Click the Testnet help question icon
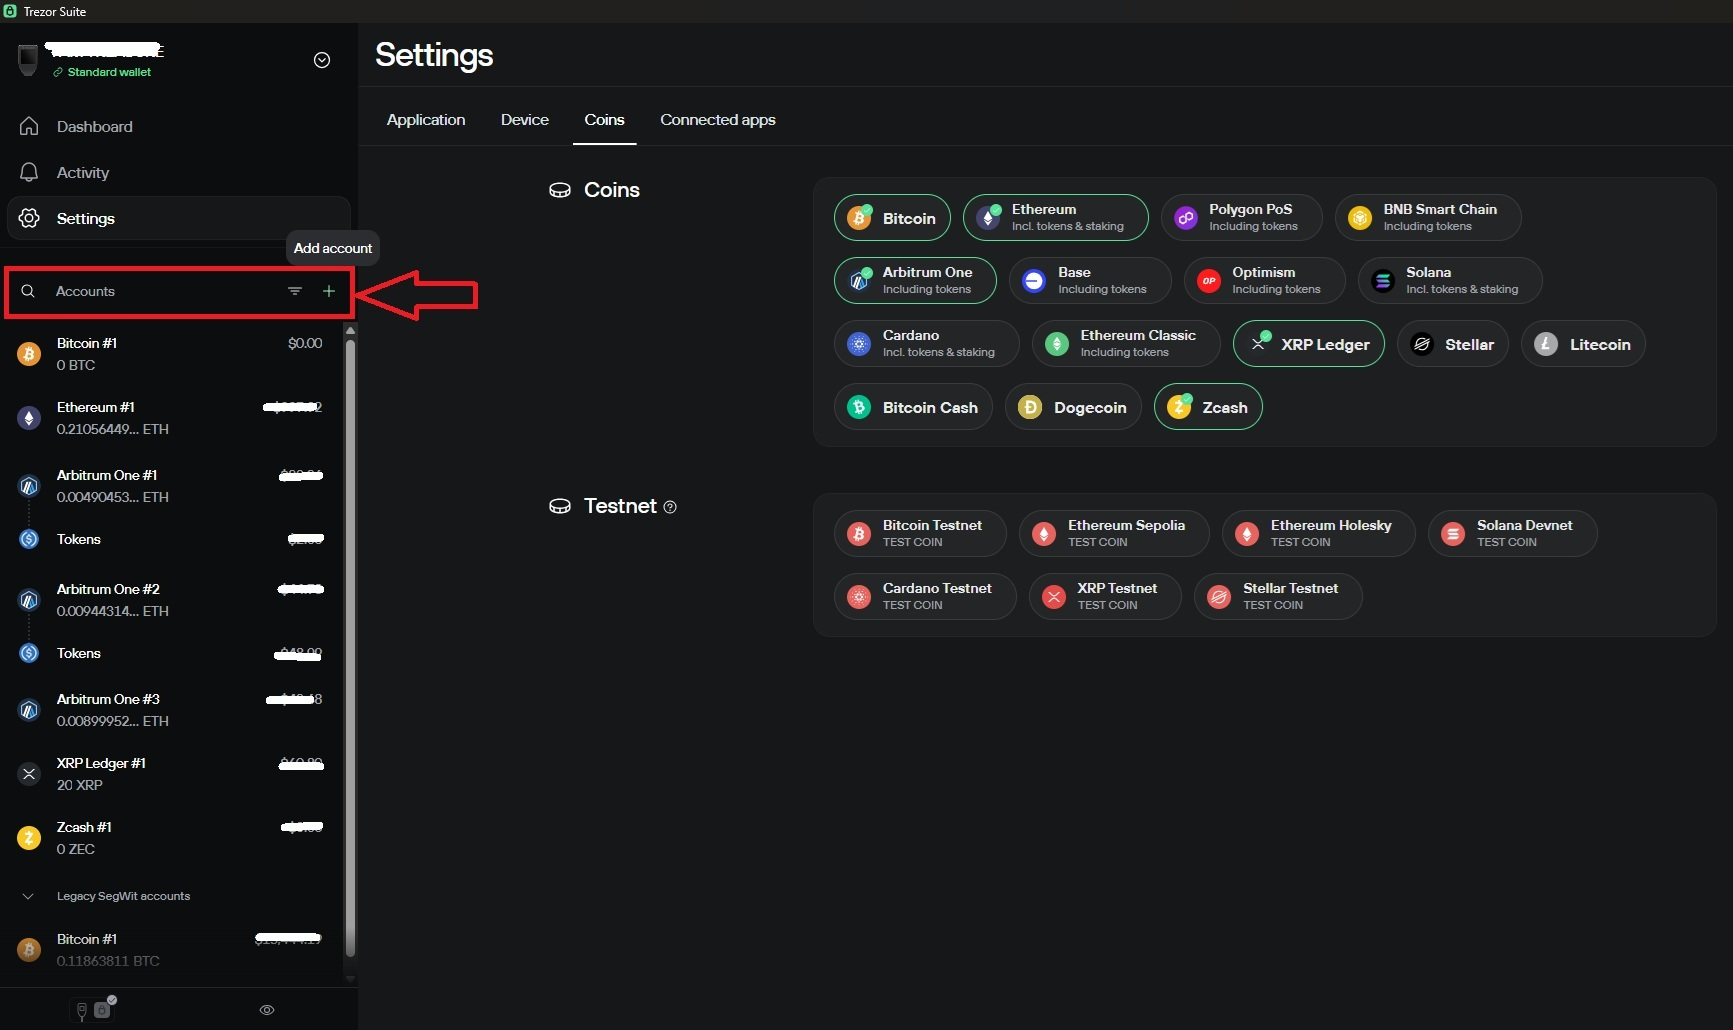 (x=670, y=507)
